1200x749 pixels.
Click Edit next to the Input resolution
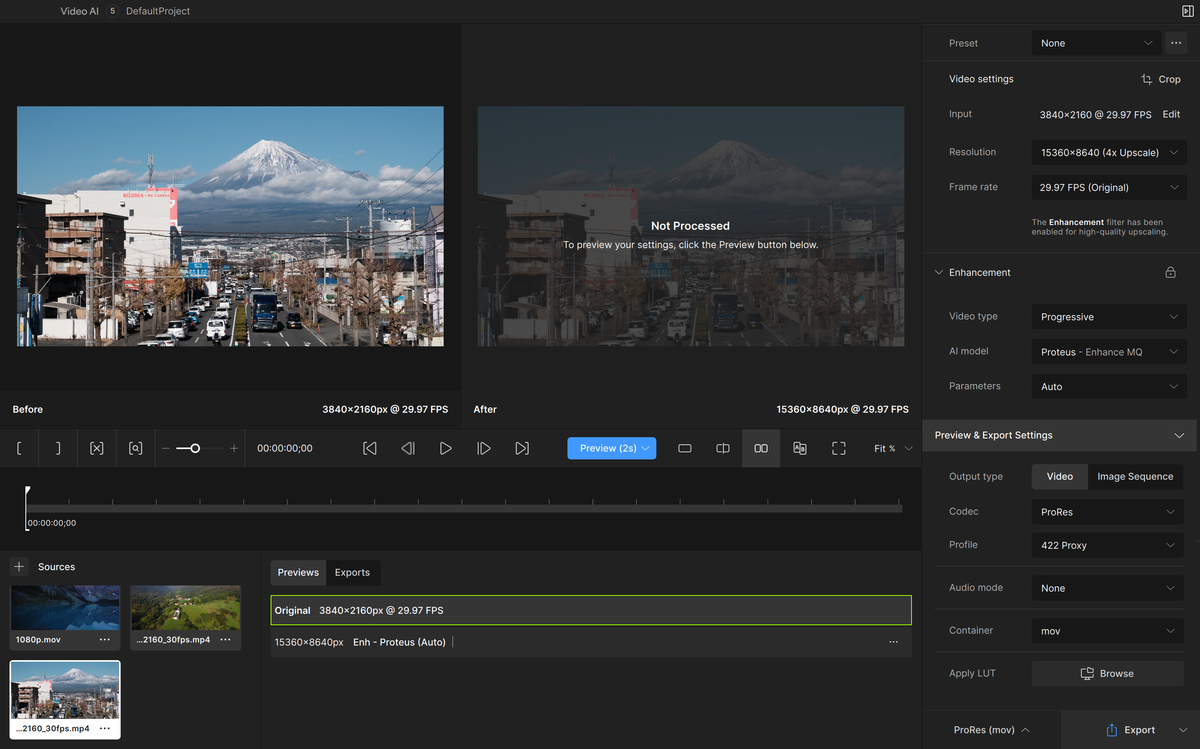(x=1170, y=114)
